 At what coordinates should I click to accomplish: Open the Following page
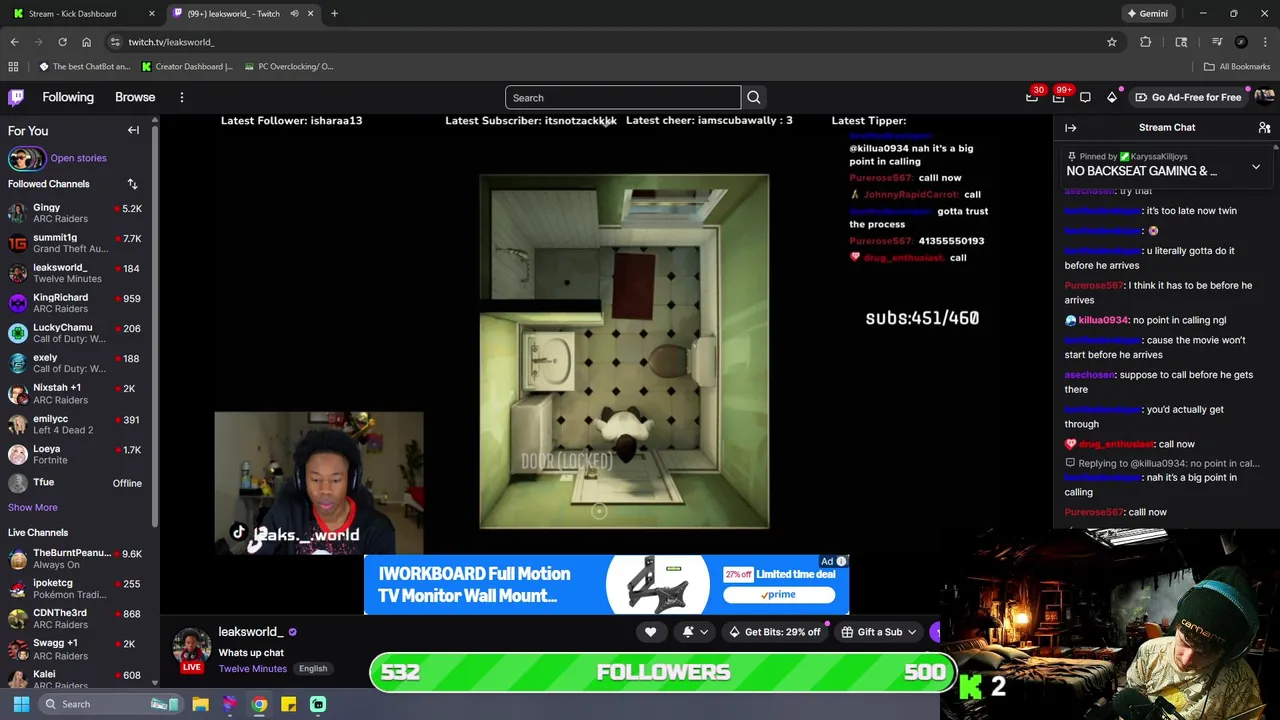[x=68, y=97]
